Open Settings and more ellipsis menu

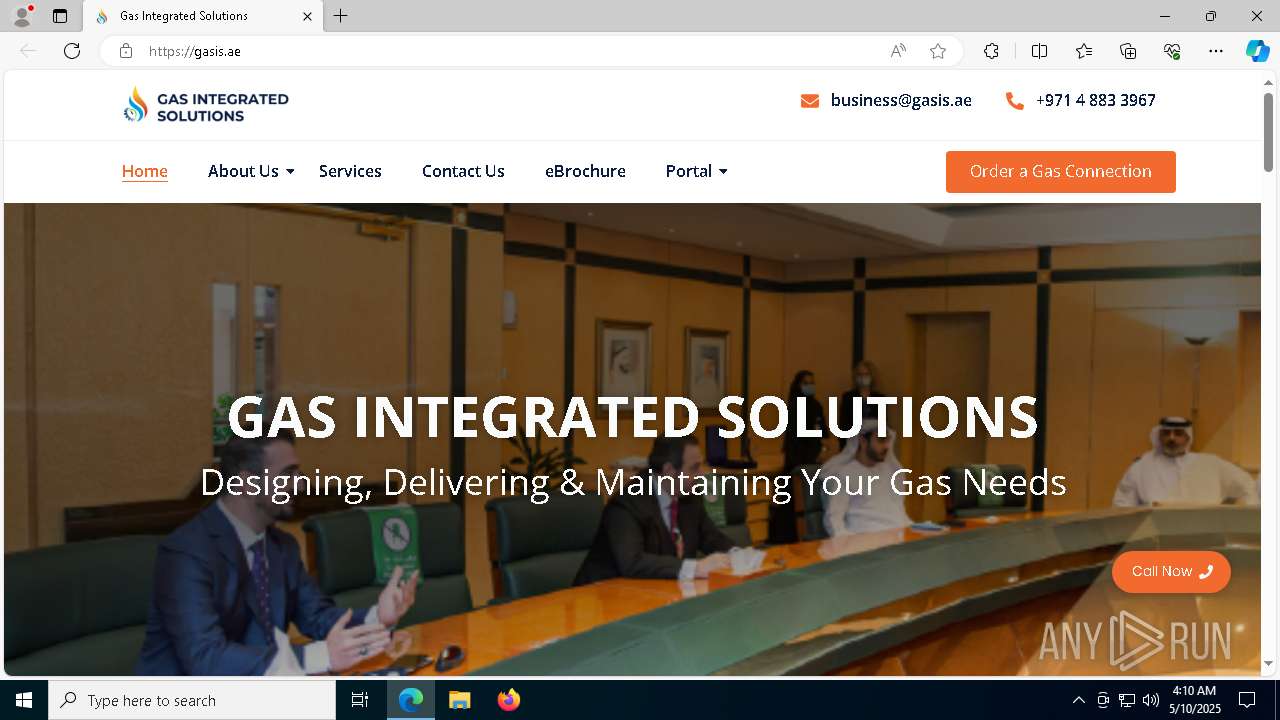pos(1216,51)
